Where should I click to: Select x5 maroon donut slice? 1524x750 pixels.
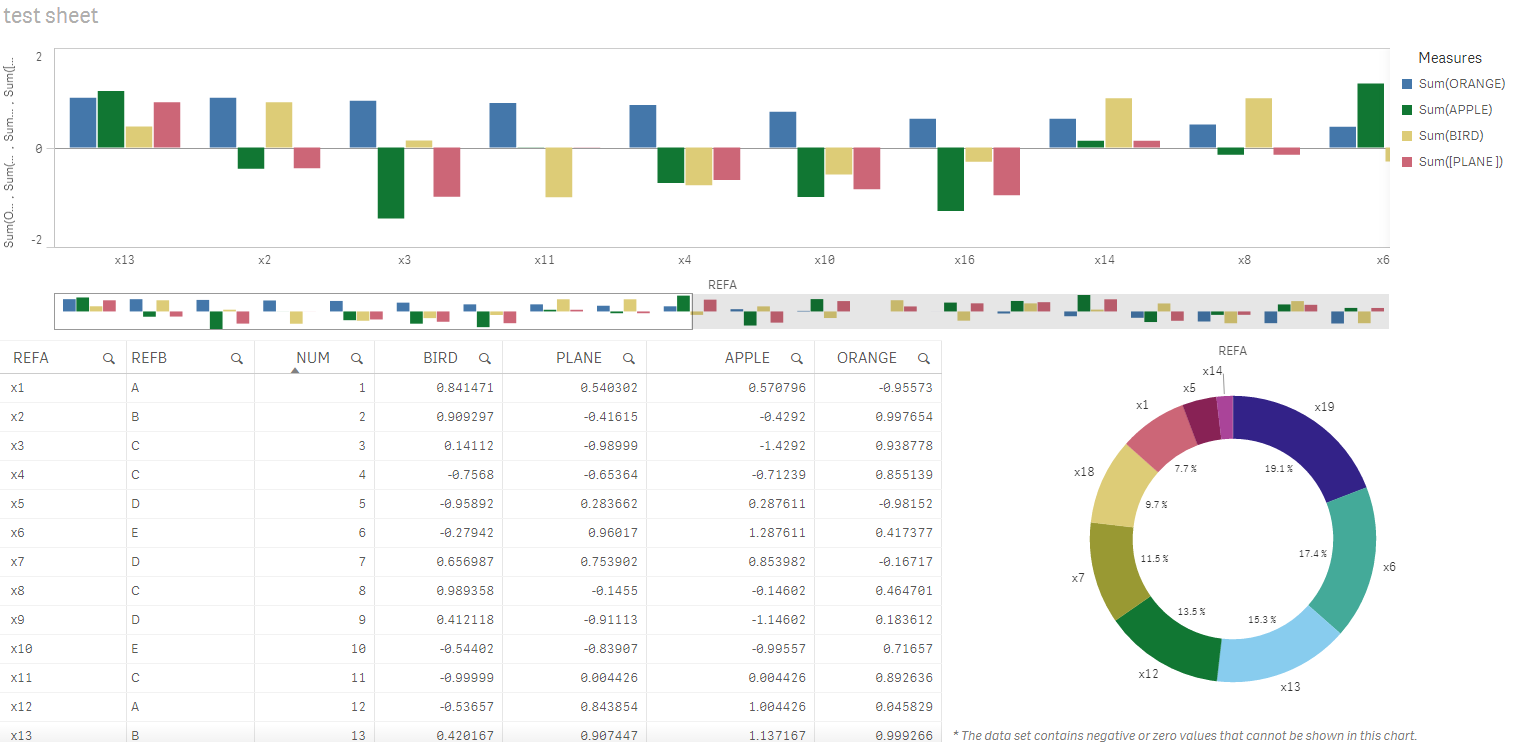pyautogui.click(x=1203, y=420)
